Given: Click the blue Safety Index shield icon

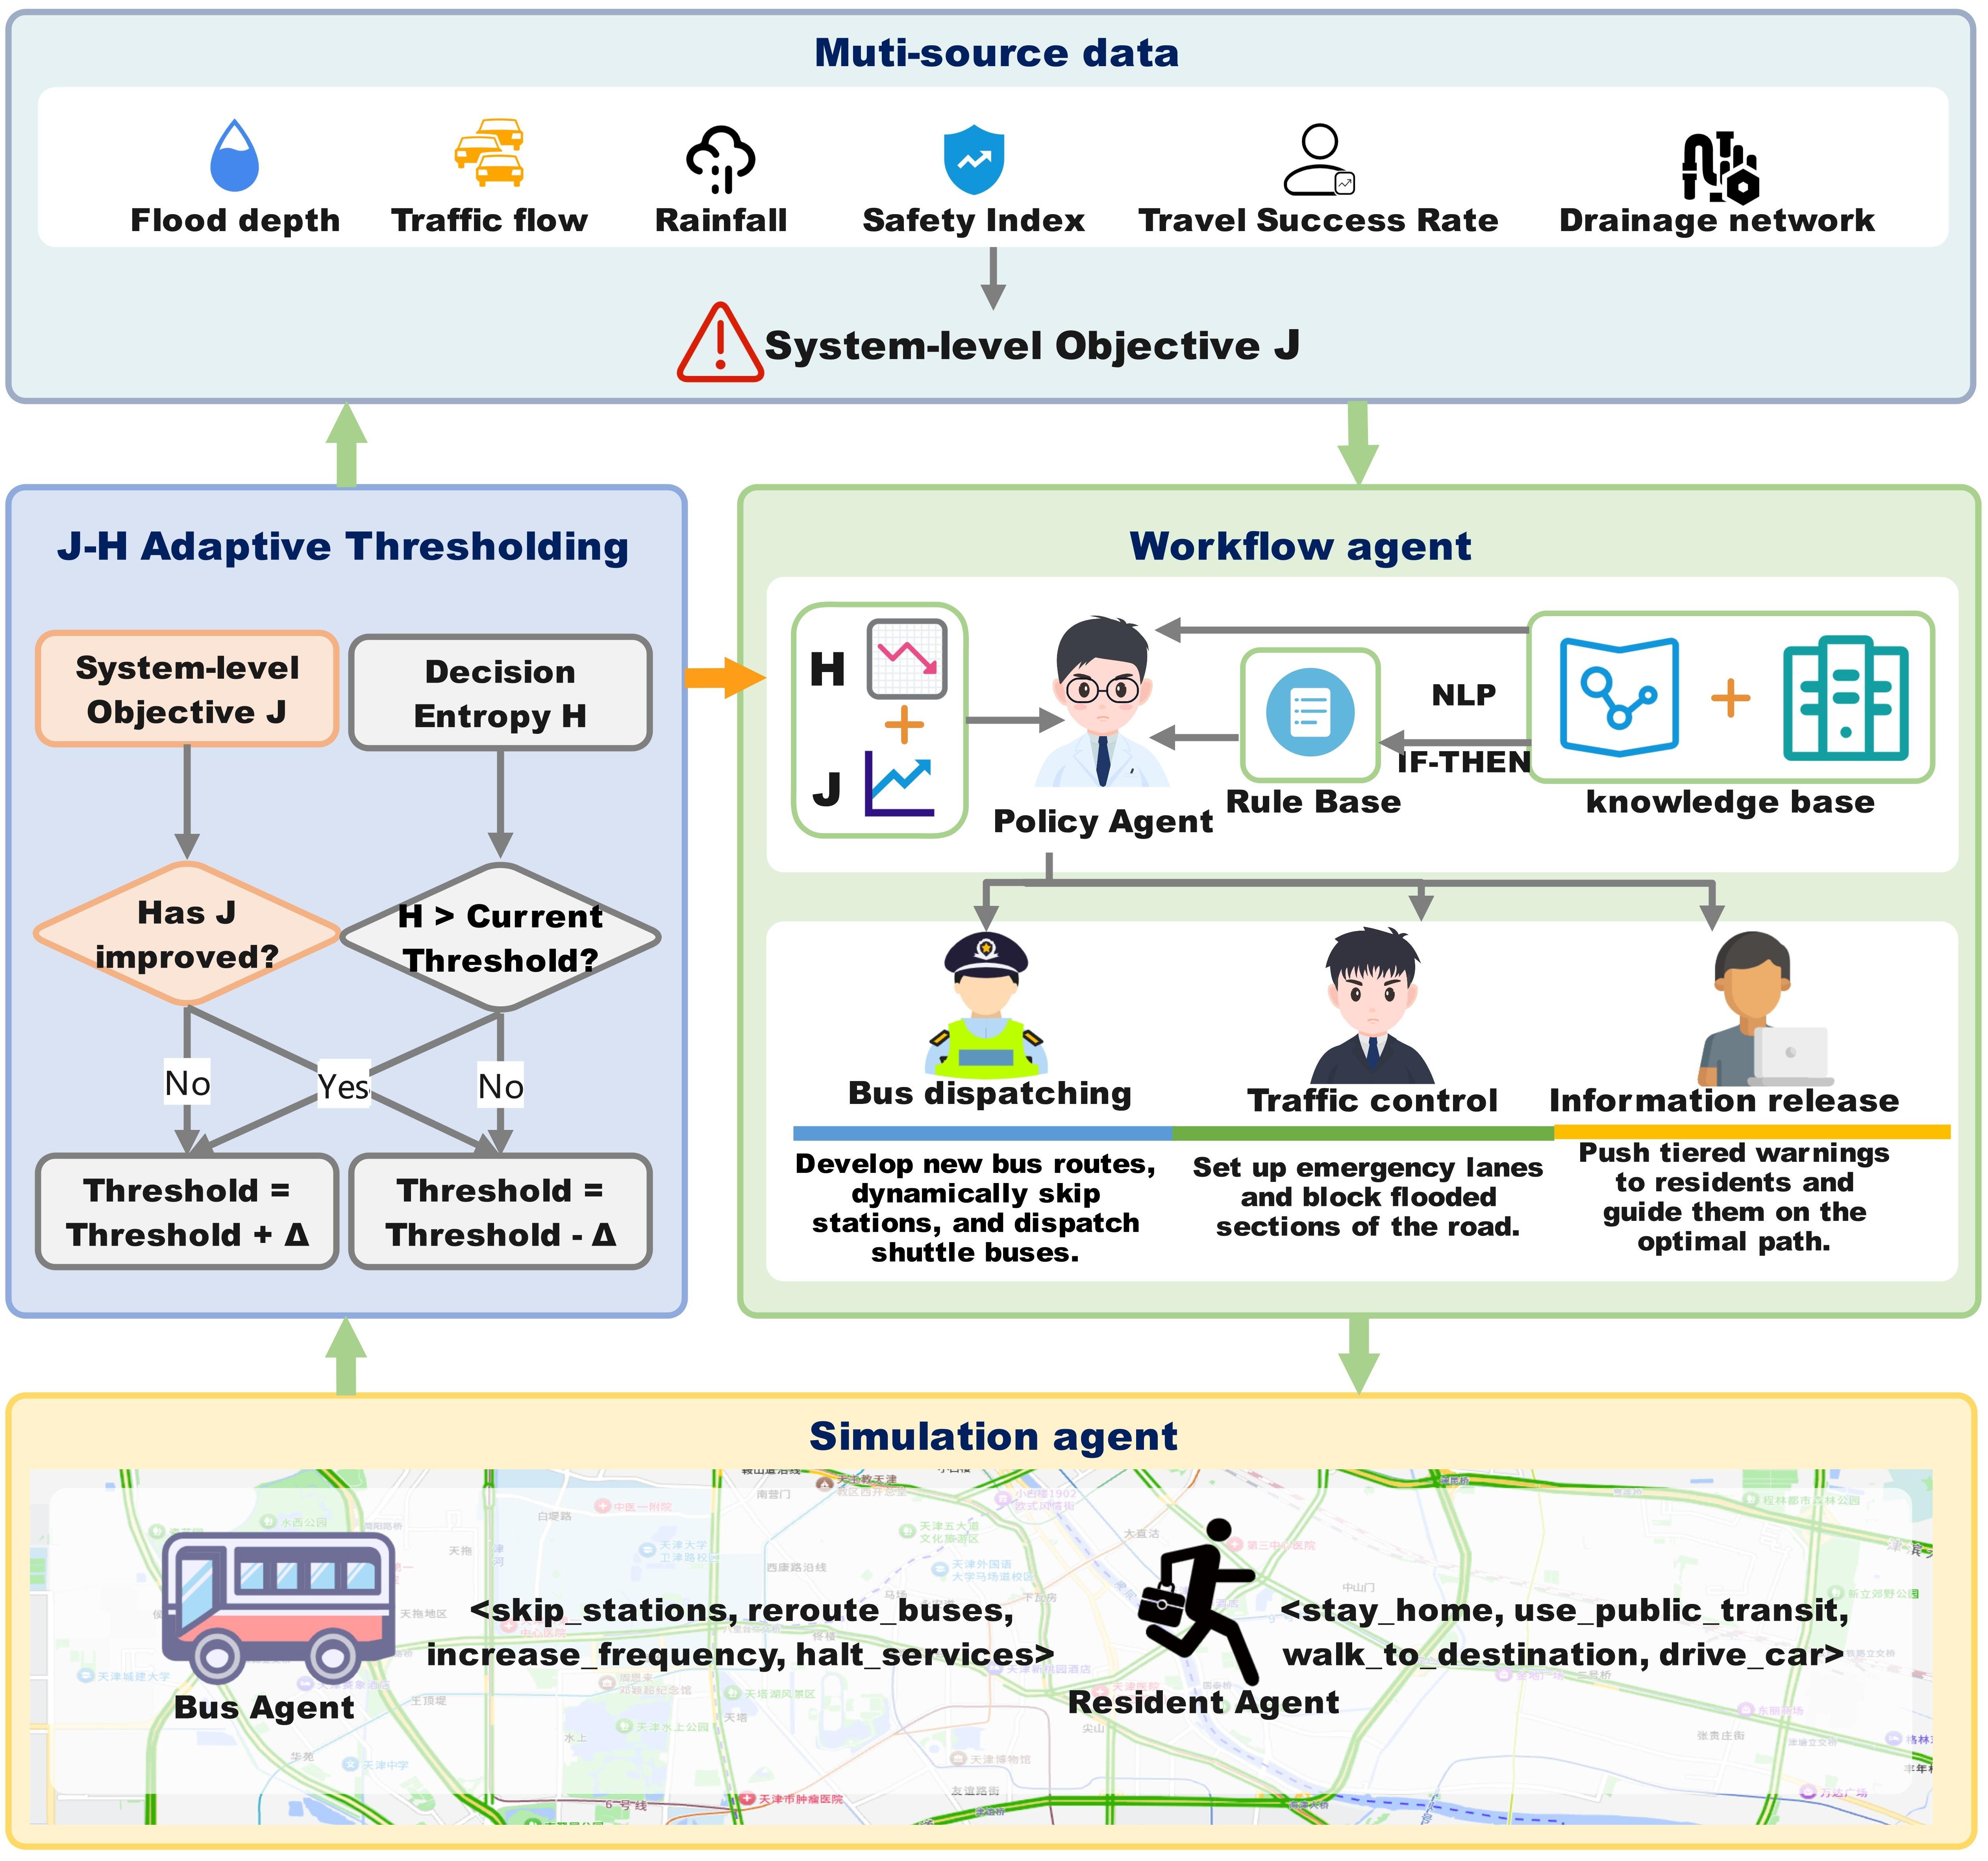Looking at the screenshot, I should coord(973,158).
